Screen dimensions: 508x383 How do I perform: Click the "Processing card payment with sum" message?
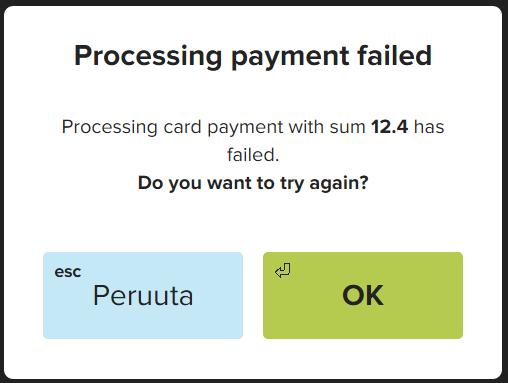pyautogui.click(x=214, y=127)
